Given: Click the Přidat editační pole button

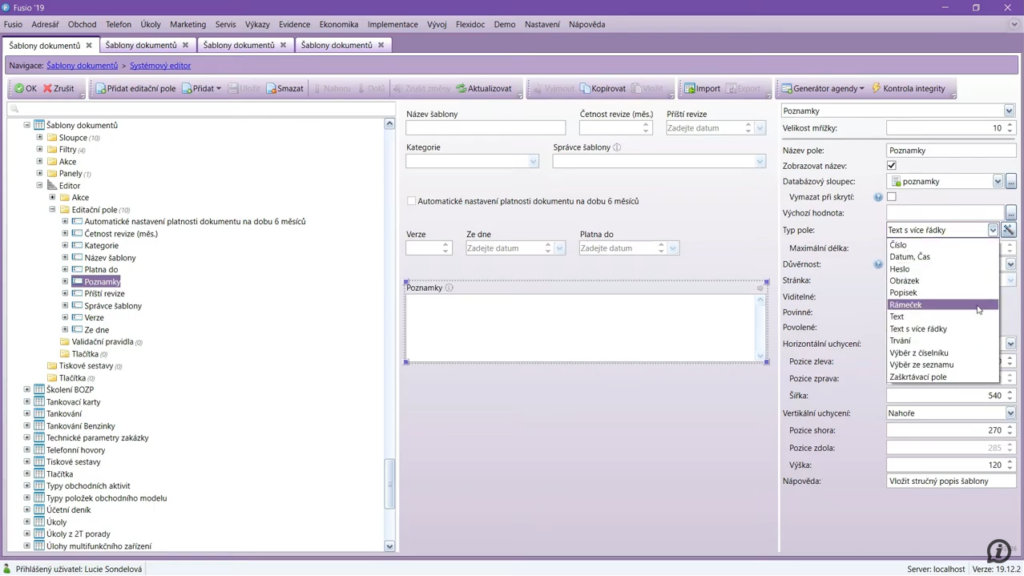Looking at the screenshot, I should (x=134, y=89).
